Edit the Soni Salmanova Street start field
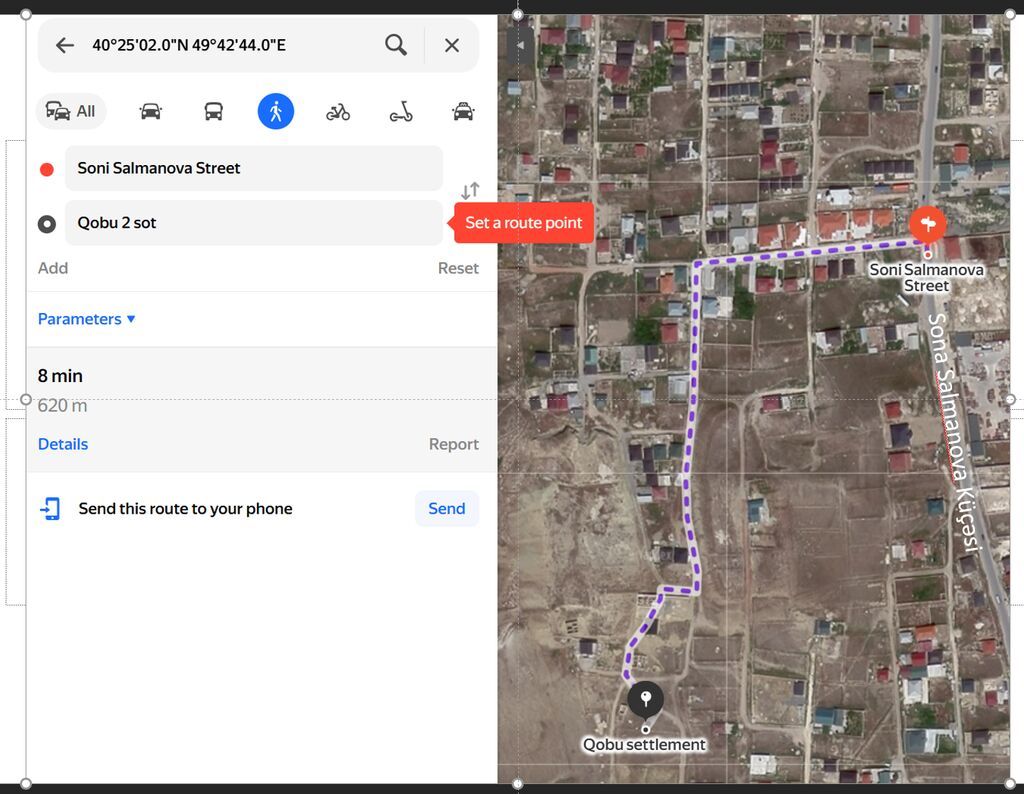This screenshot has width=1024, height=794. pyautogui.click(x=253, y=168)
